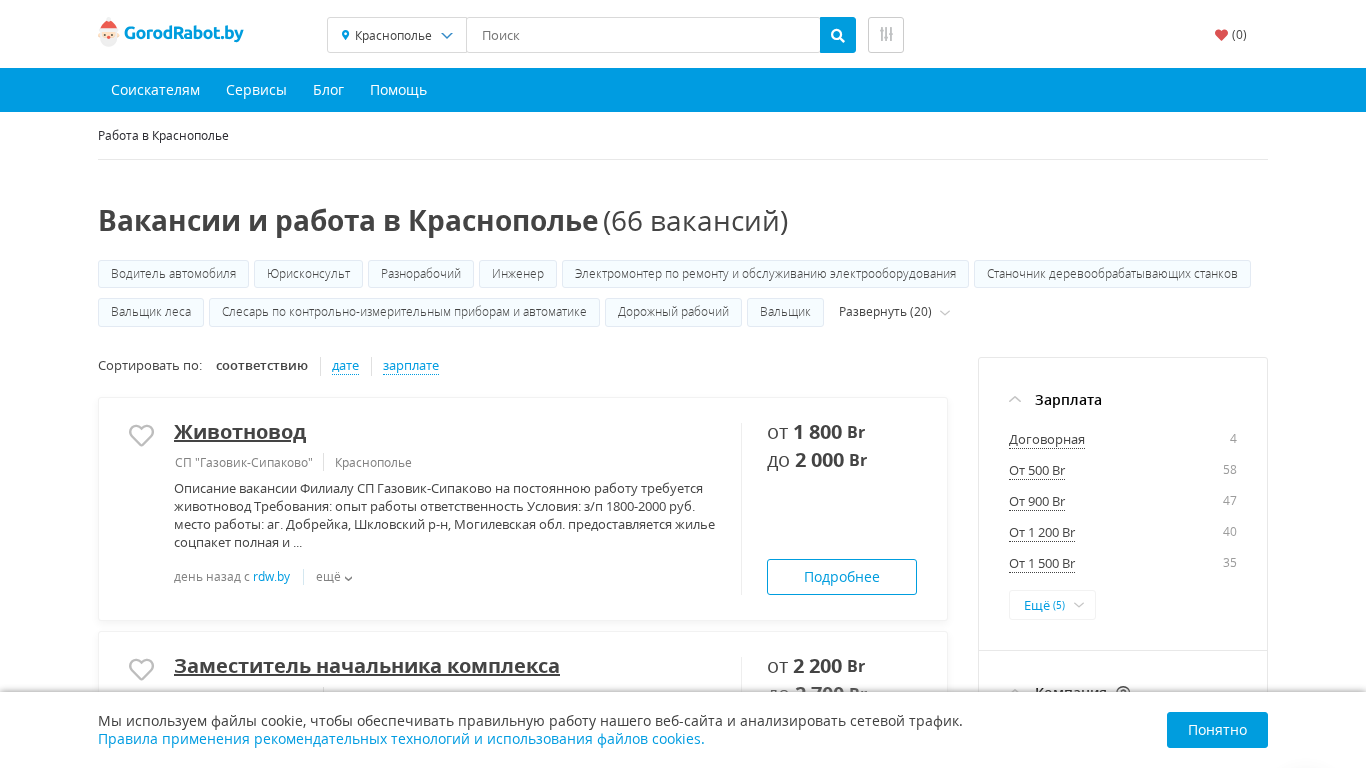The width and height of the screenshot is (1366, 768).
Task: Accept cookies with Понятно button
Action: pos(1217,730)
